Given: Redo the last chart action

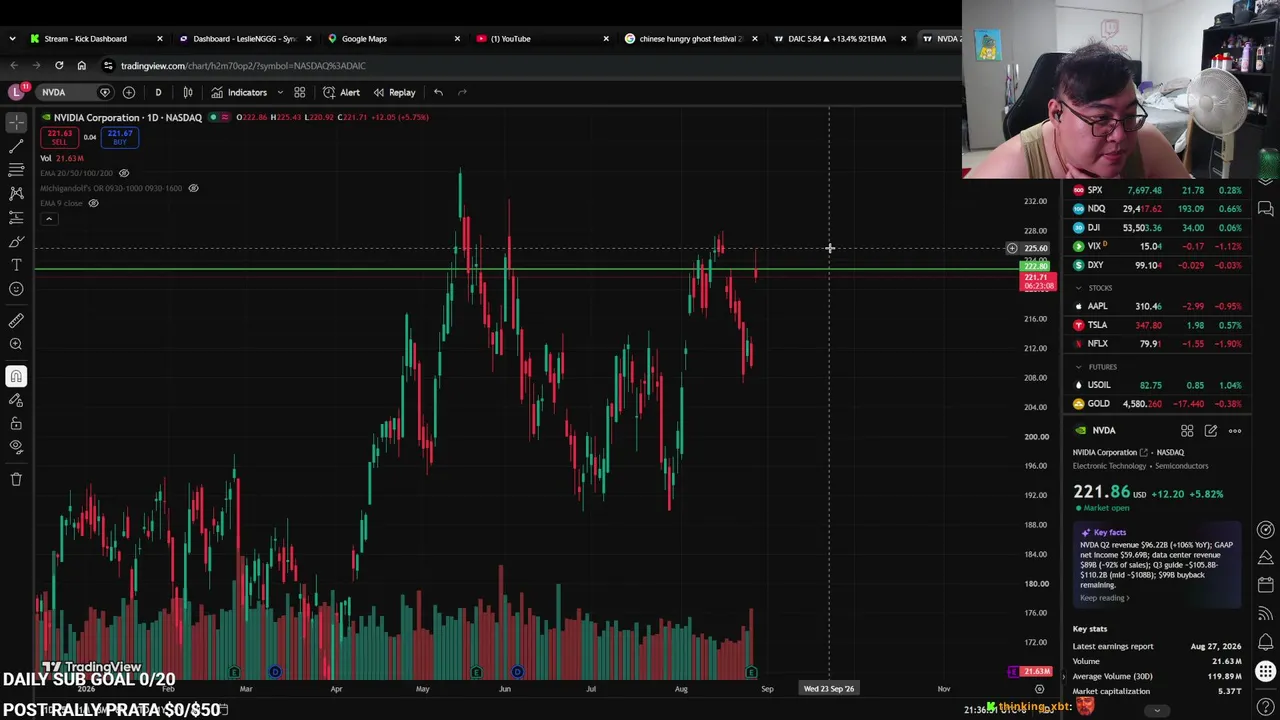Looking at the screenshot, I should click(462, 92).
